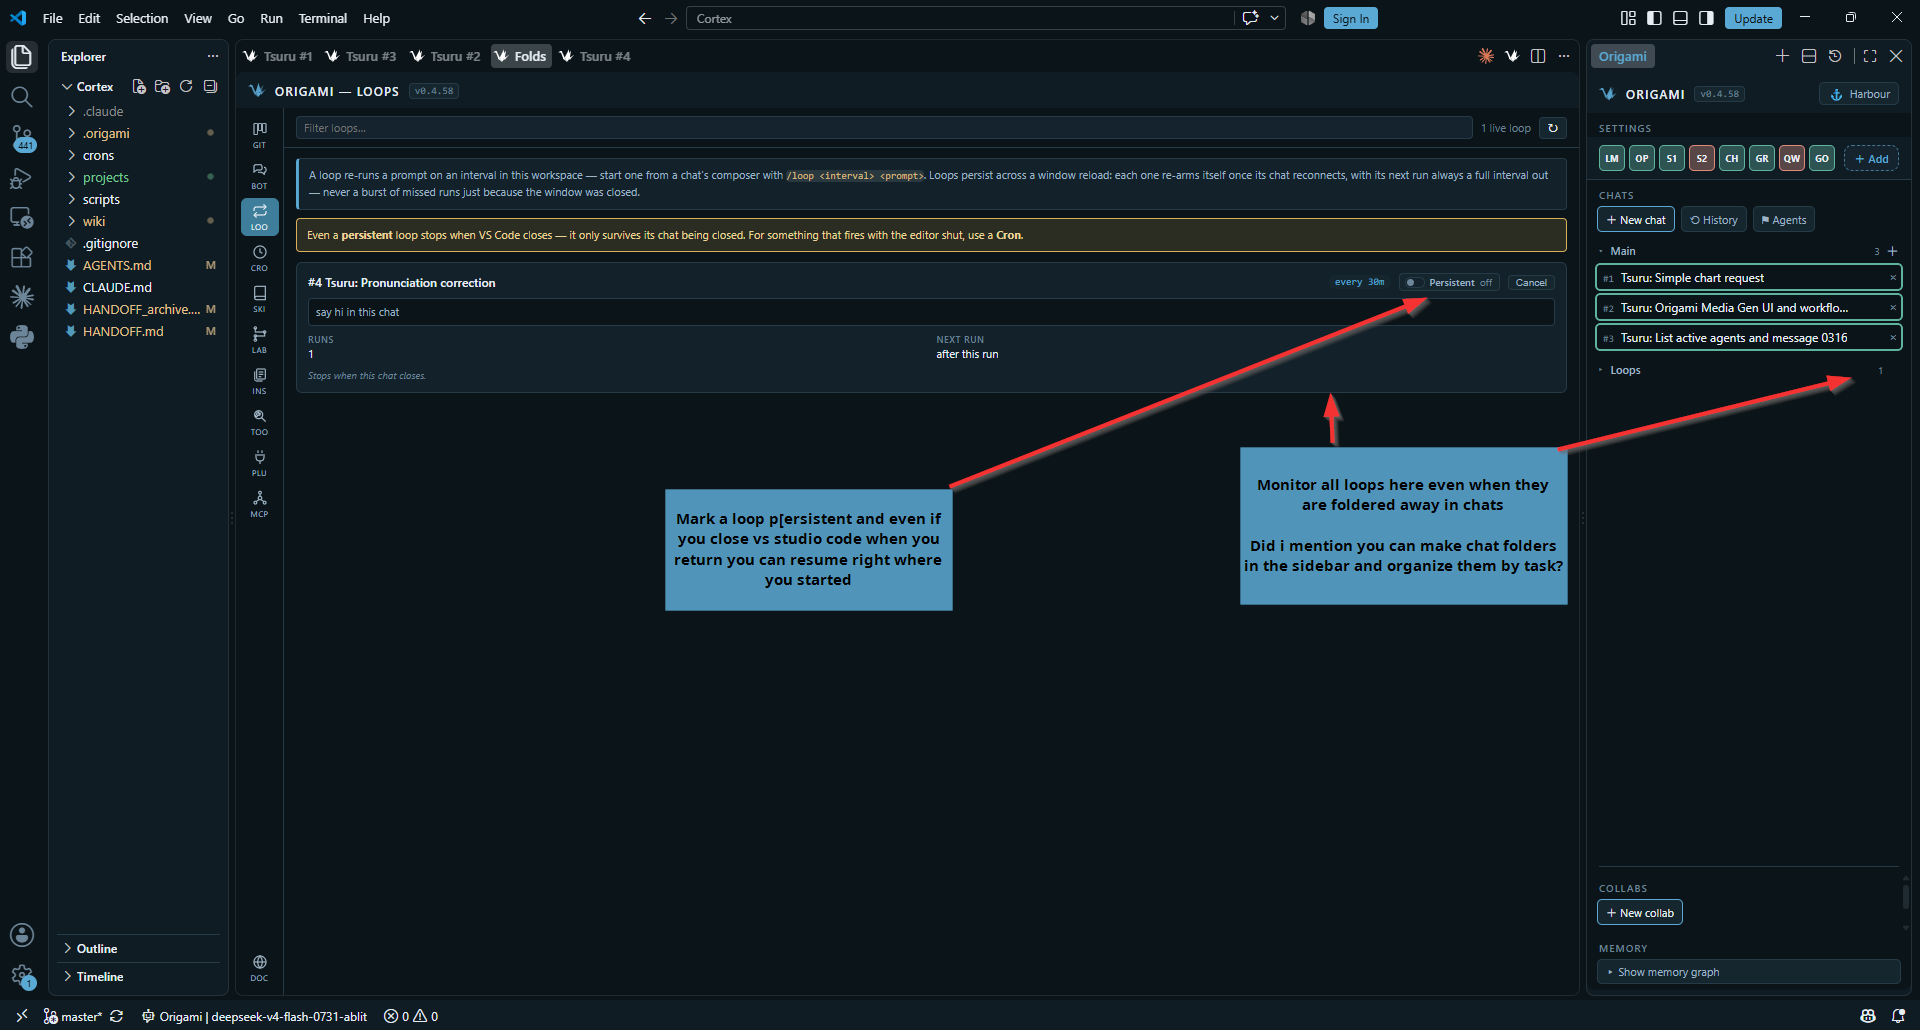Open the Search view in activity bar
Viewport: 1920px width, 1030px height.
(21, 97)
